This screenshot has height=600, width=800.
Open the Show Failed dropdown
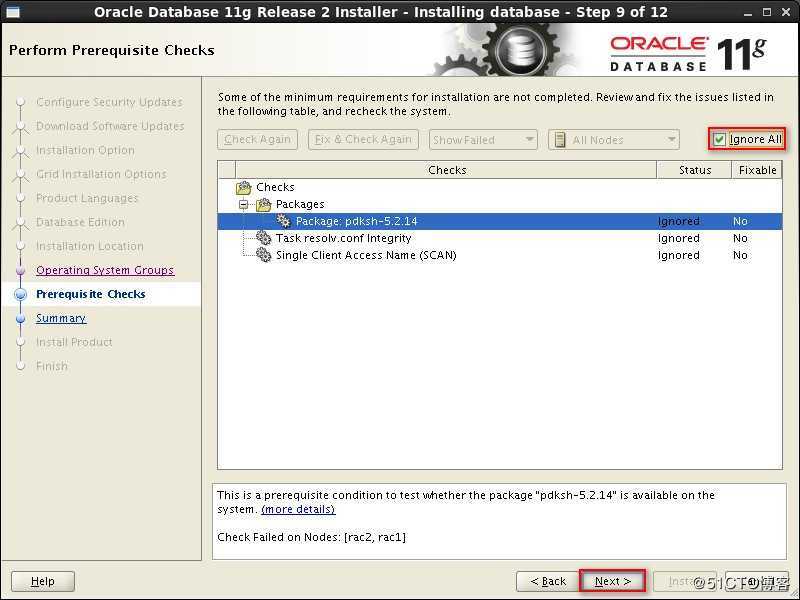[483, 139]
